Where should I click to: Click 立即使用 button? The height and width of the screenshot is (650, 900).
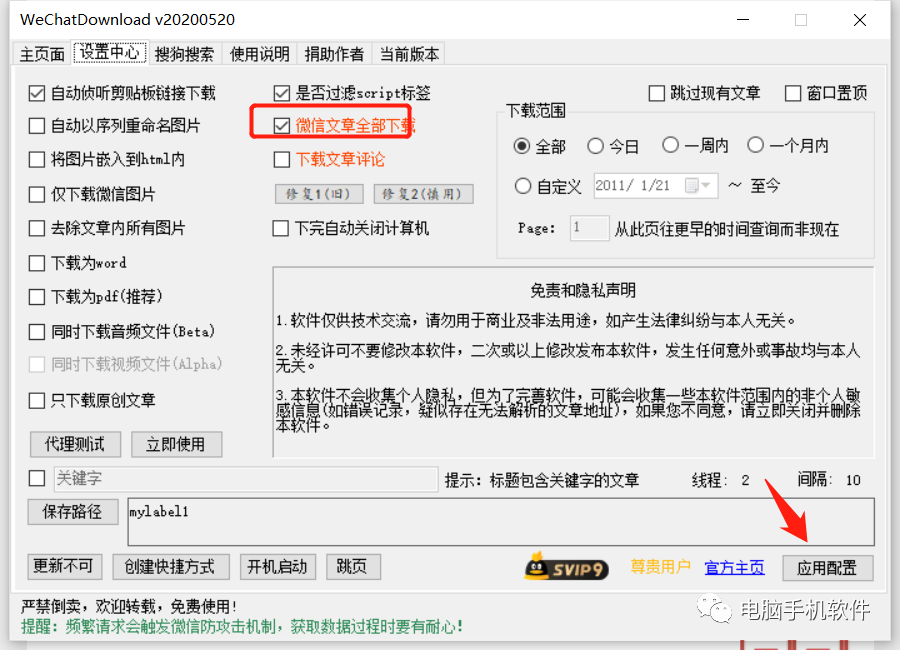click(x=176, y=444)
